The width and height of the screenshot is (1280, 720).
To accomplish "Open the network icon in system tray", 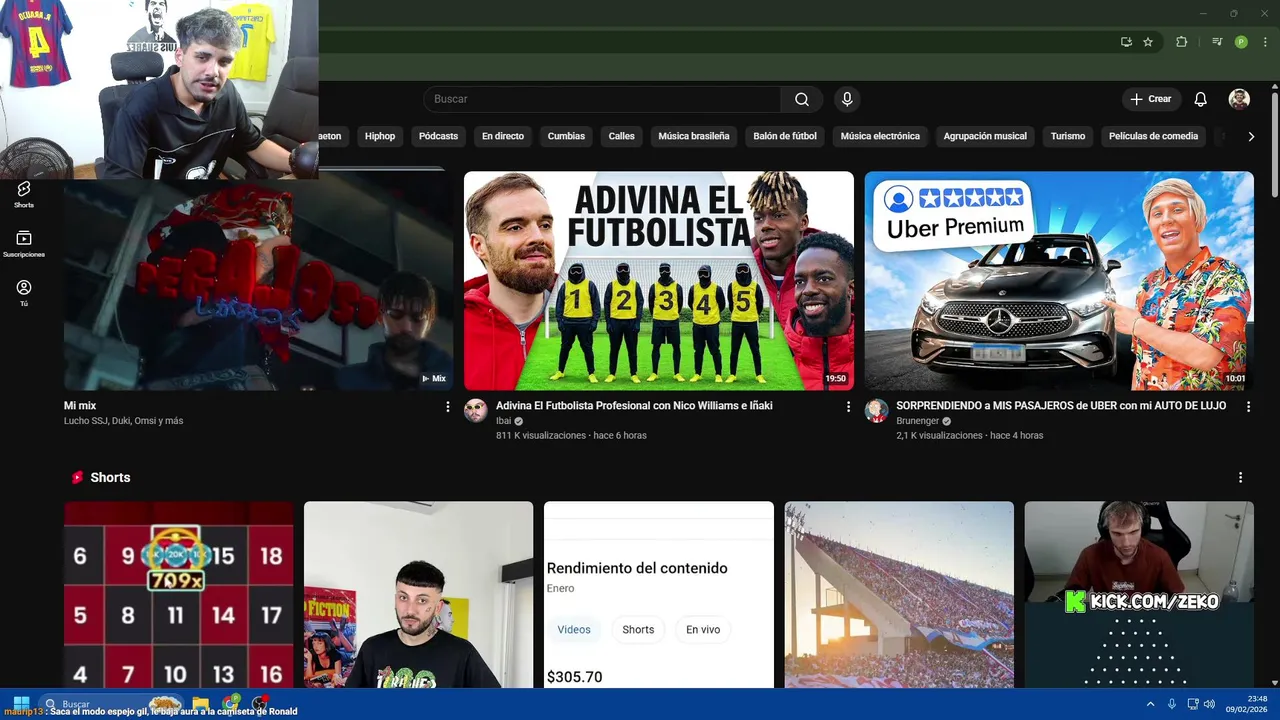I will pos(1193,704).
